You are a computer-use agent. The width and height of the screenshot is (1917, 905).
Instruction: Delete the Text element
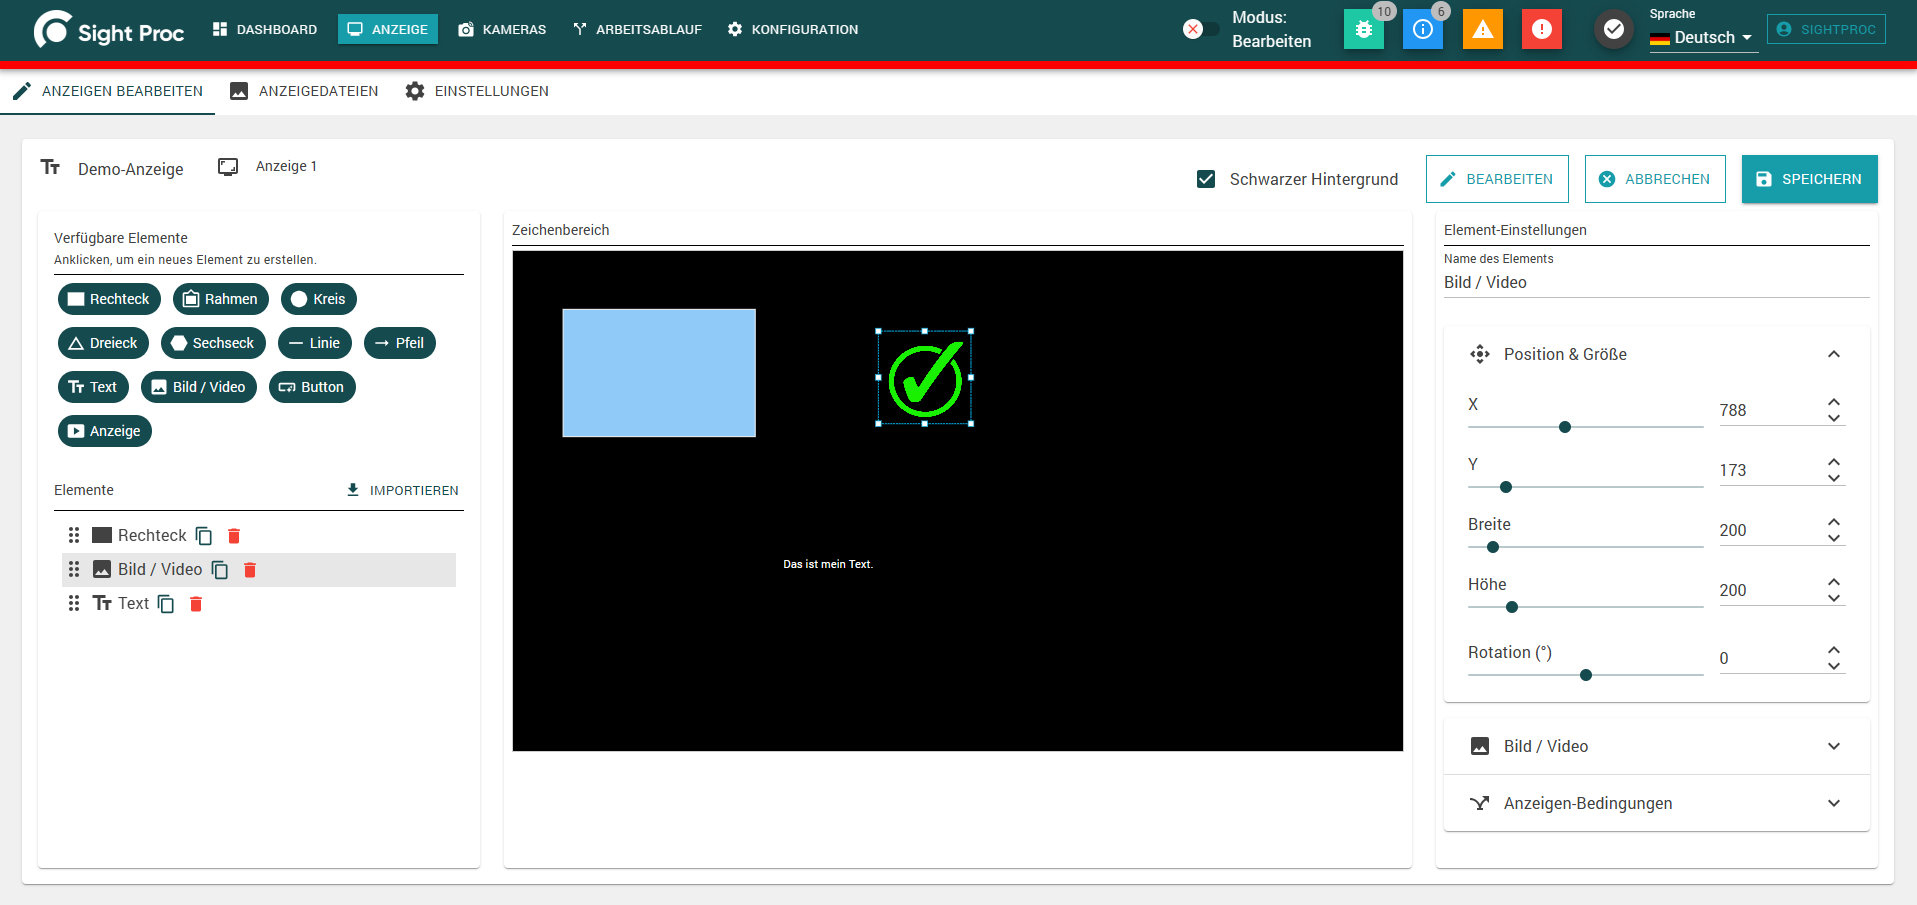click(x=196, y=604)
